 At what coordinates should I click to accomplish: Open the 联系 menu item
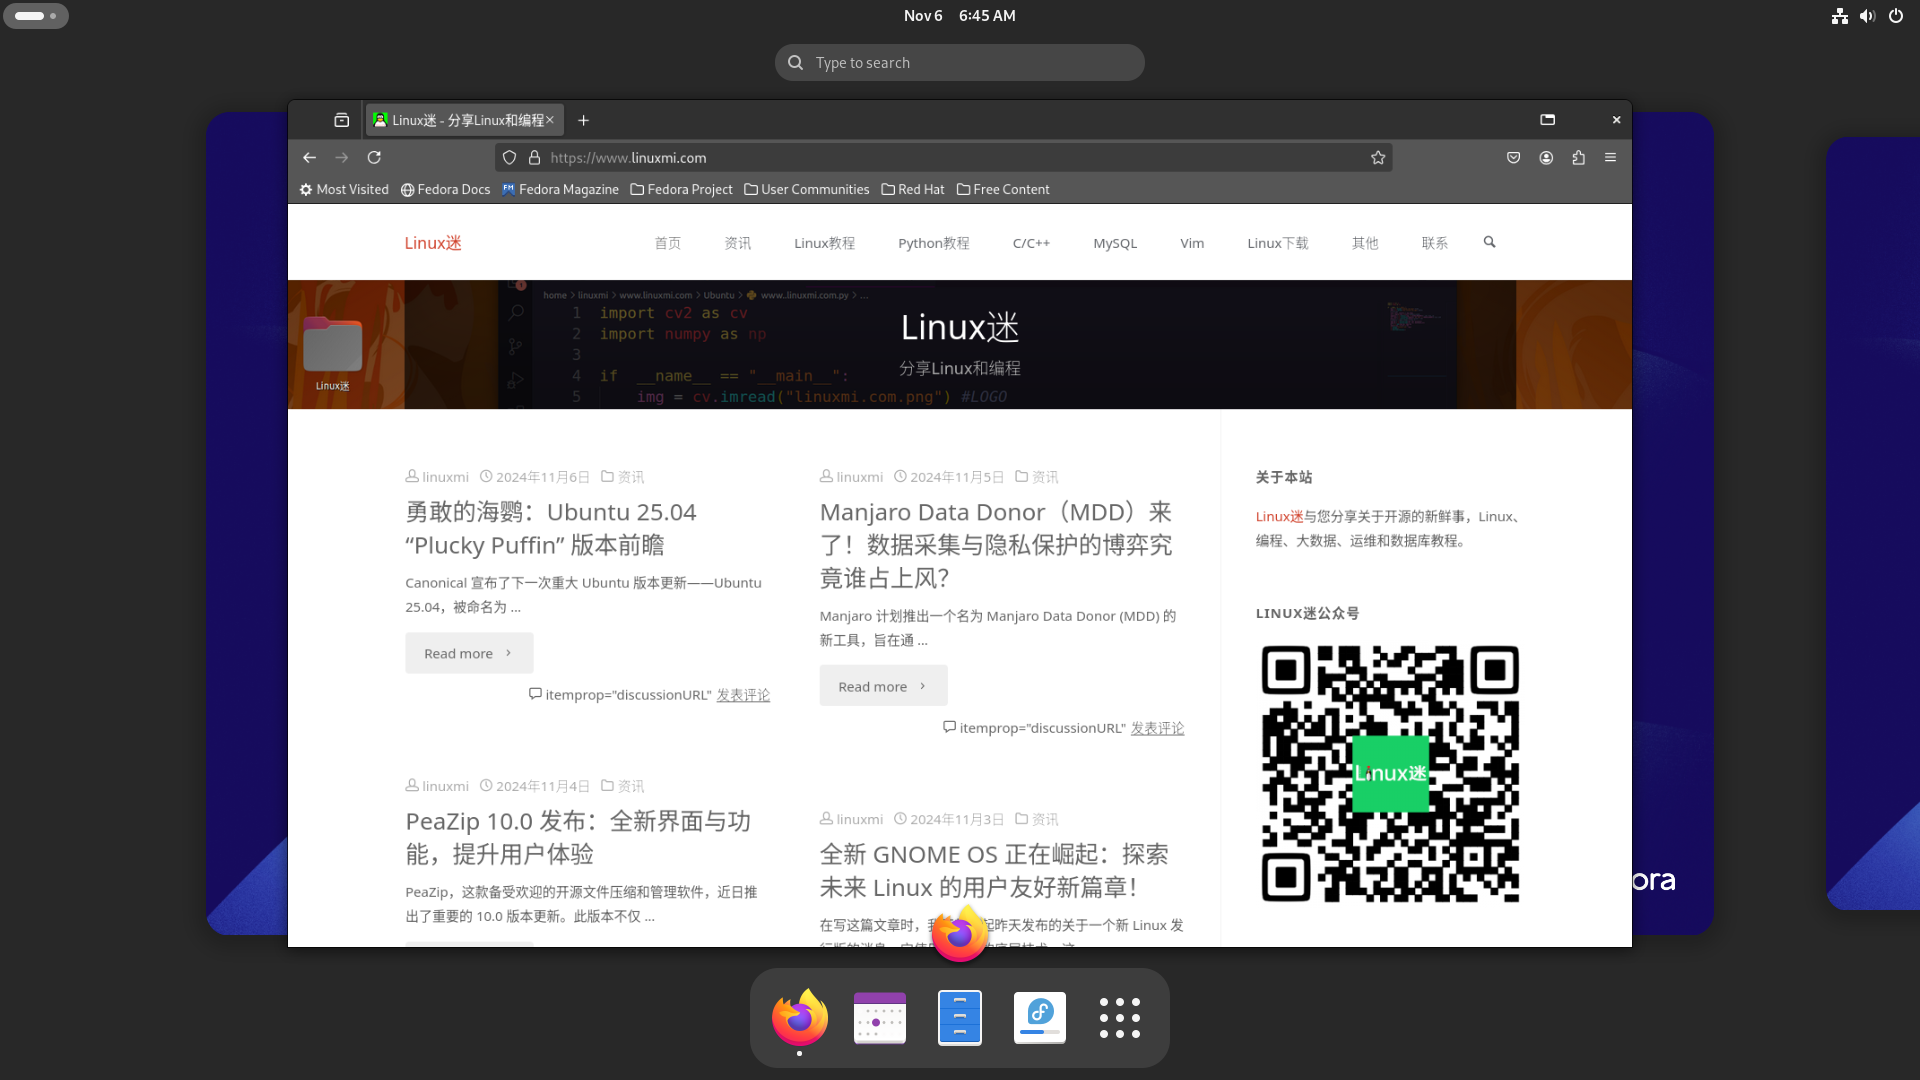pos(1434,243)
